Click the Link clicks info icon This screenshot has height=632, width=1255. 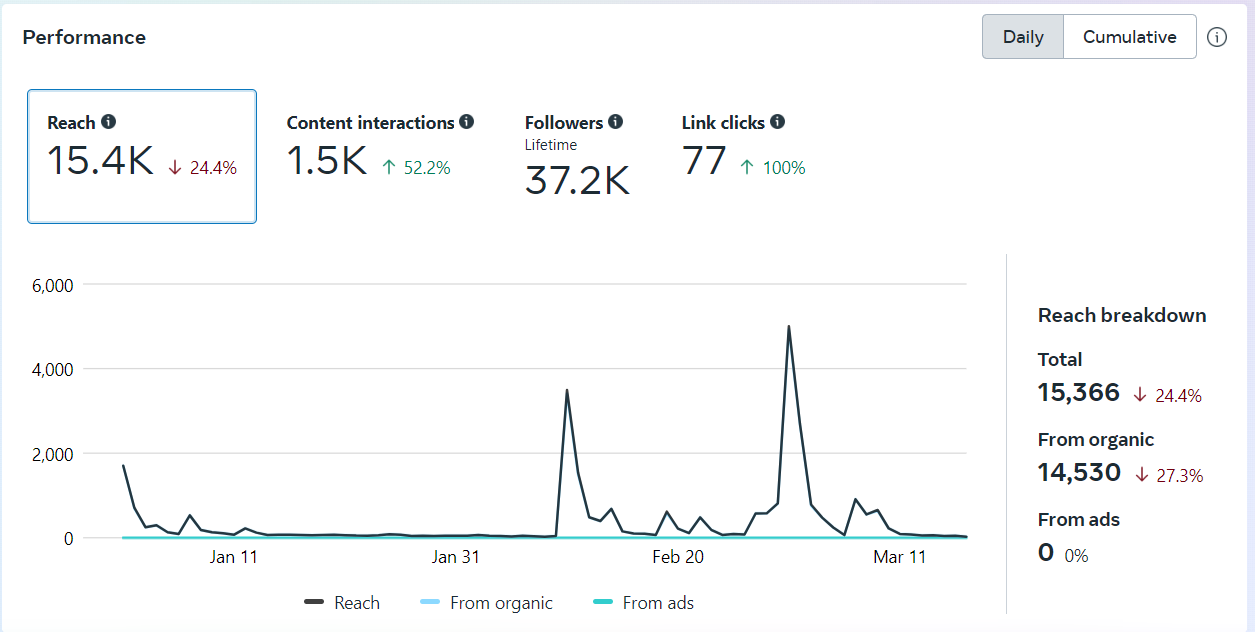(777, 122)
